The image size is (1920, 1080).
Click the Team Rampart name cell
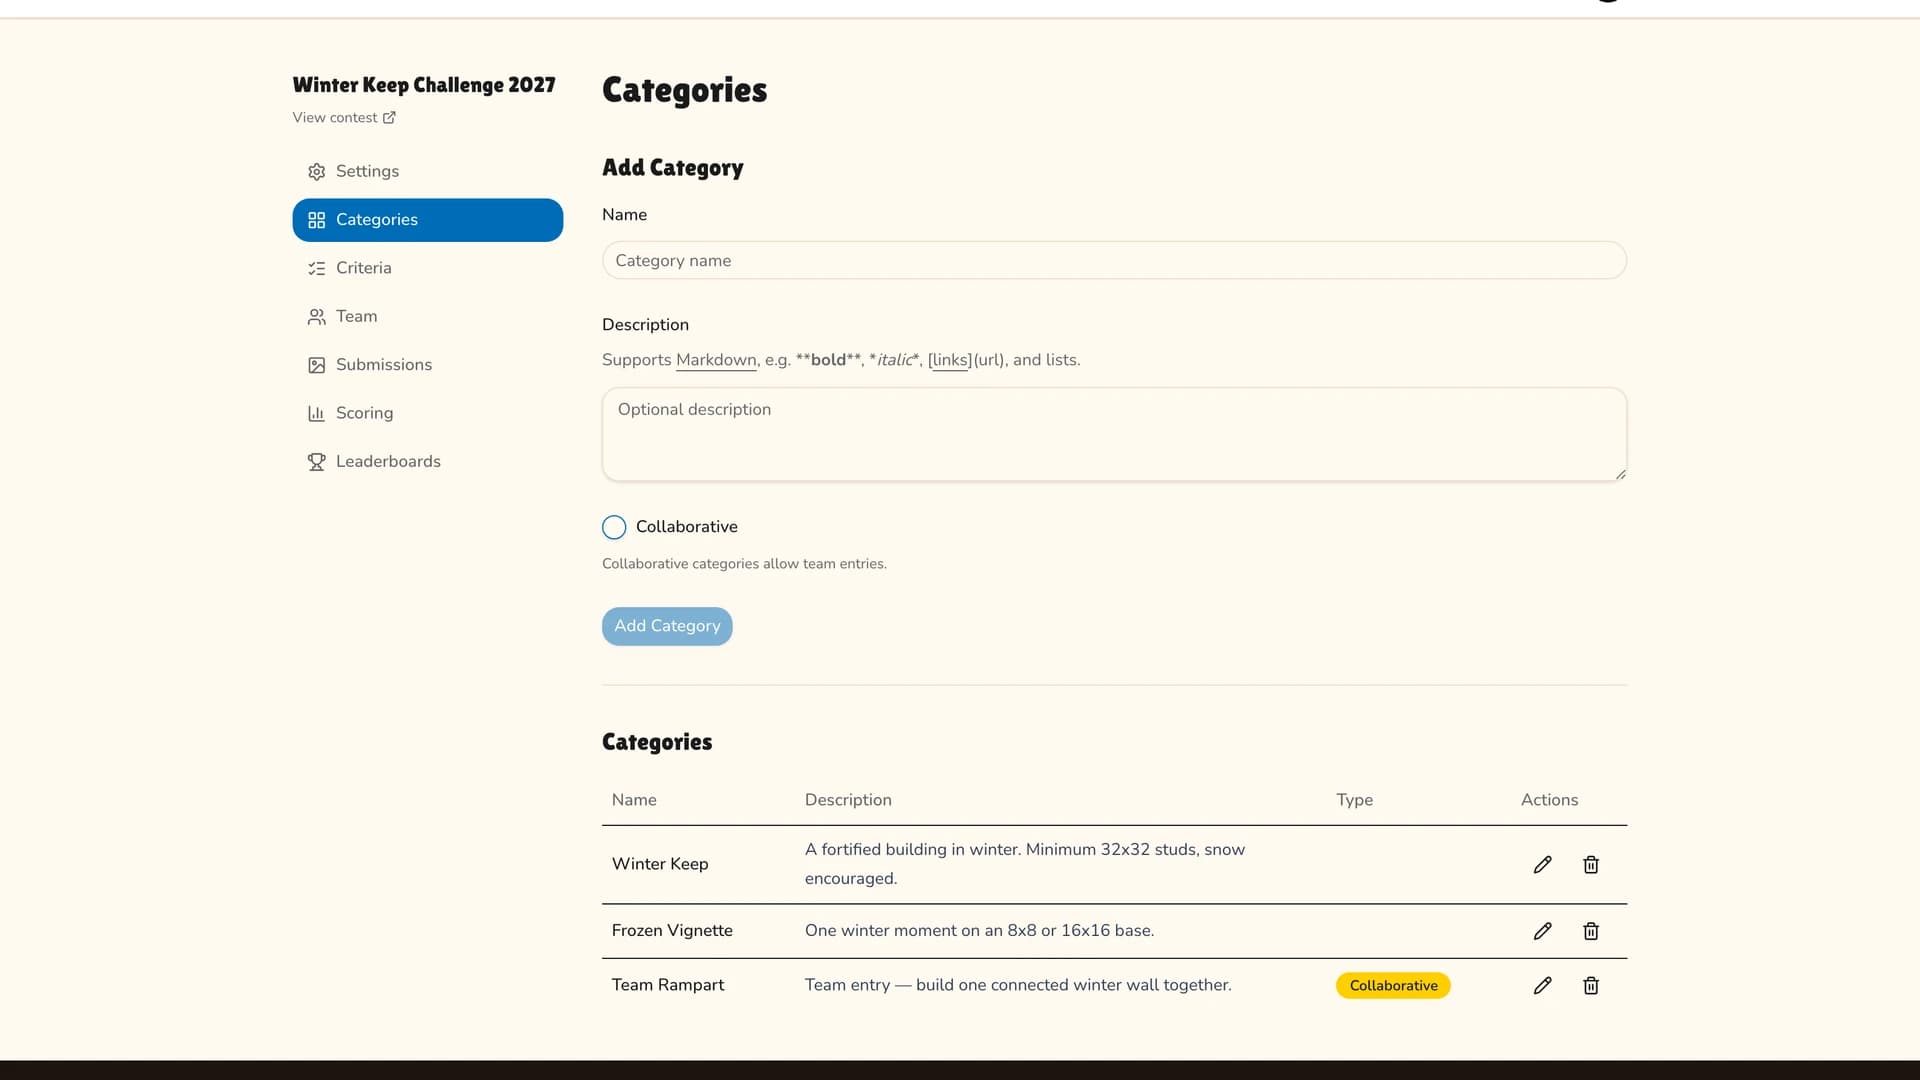pos(668,985)
